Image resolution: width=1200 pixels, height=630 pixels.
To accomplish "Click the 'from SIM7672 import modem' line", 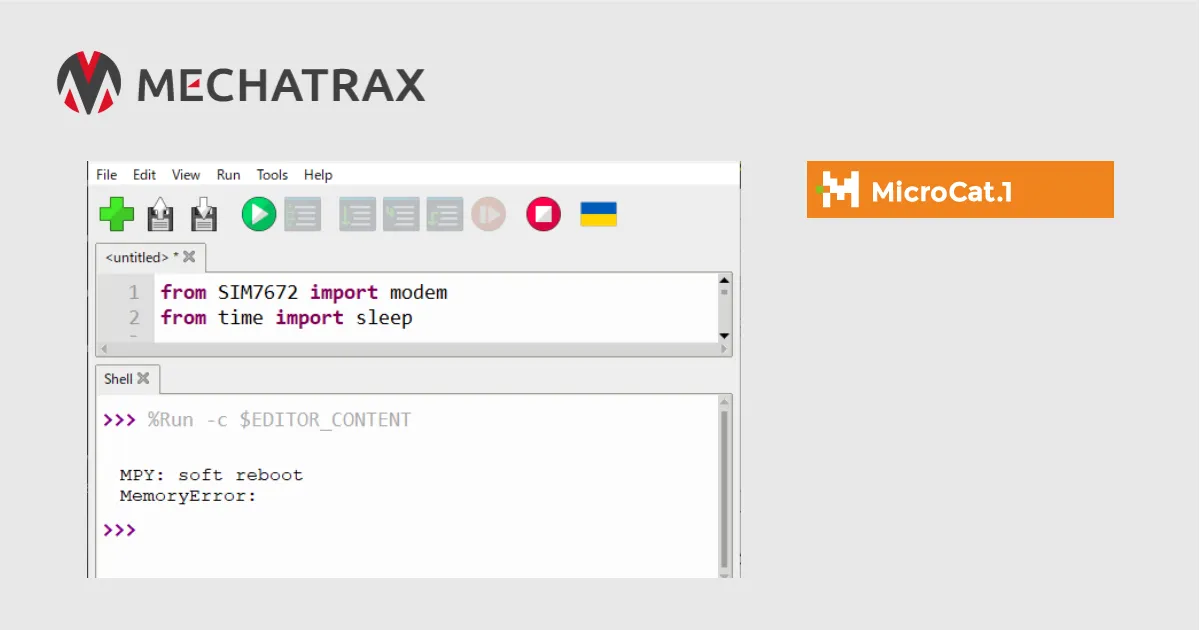I will click(x=304, y=292).
